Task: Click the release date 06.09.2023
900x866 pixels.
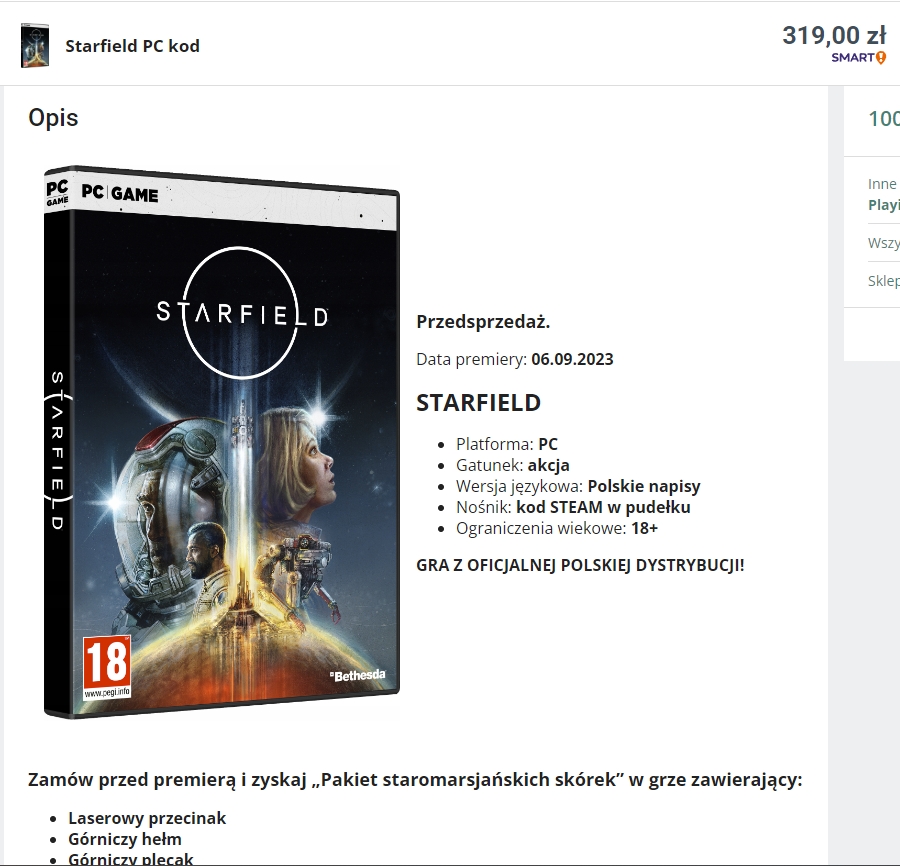Action: pos(572,359)
